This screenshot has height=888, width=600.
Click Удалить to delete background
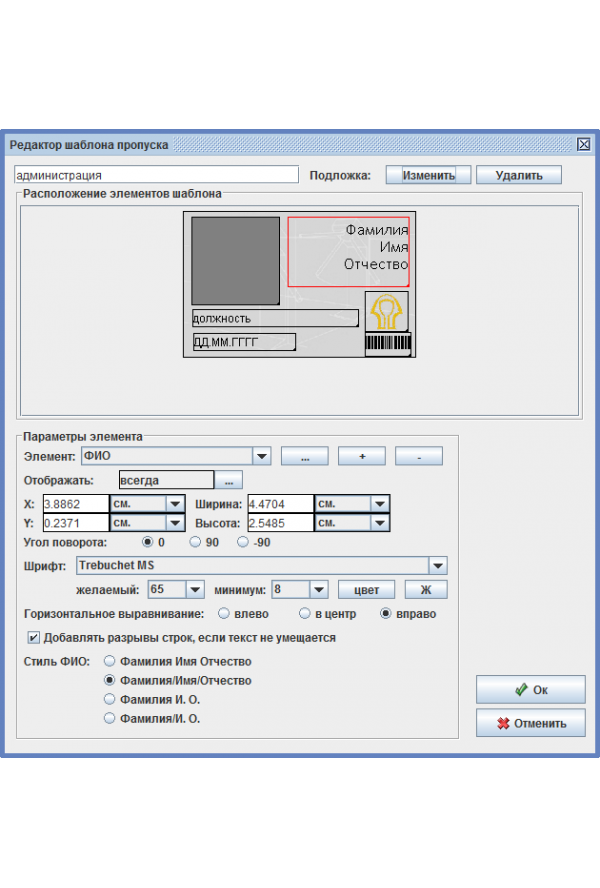point(517,175)
